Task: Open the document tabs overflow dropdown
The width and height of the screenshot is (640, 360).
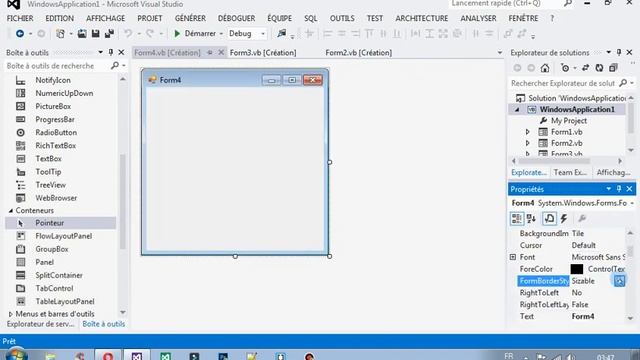Action: [500, 53]
